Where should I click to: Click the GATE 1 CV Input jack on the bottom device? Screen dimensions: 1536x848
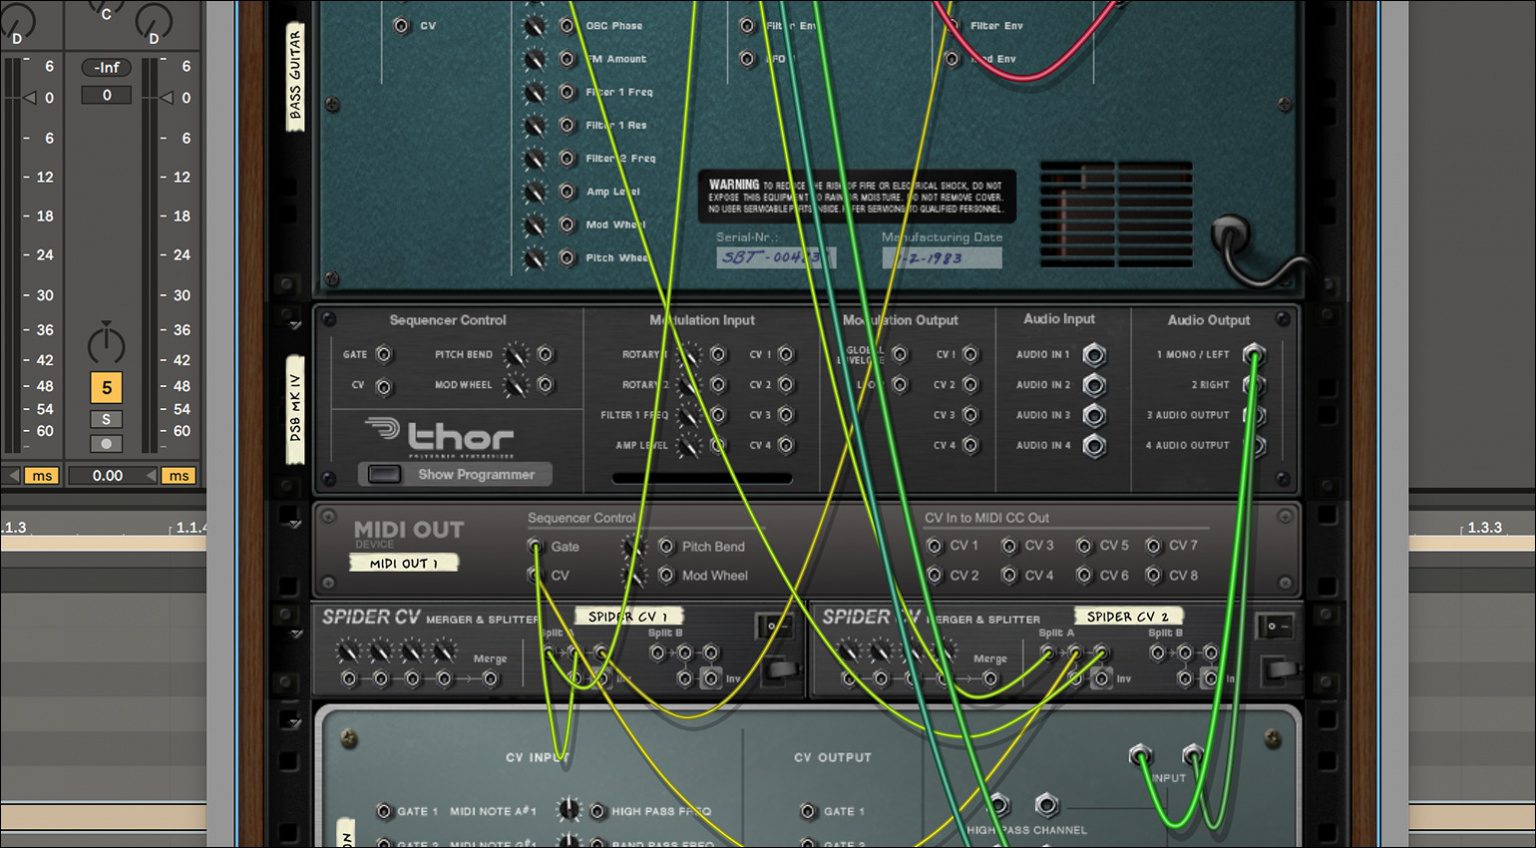pyautogui.click(x=383, y=811)
